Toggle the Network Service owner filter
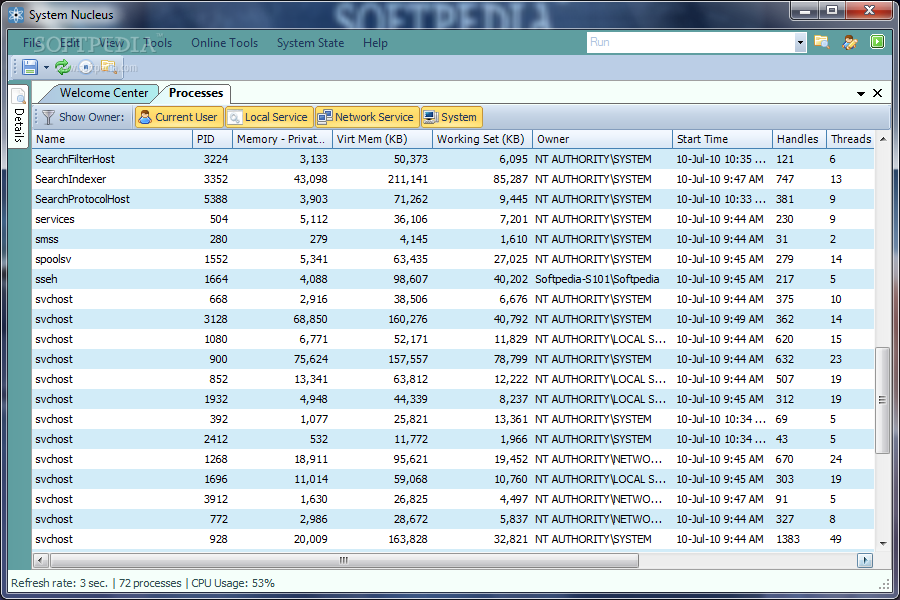The height and width of the screenshot is (600, 900). [x=366, y=117]
